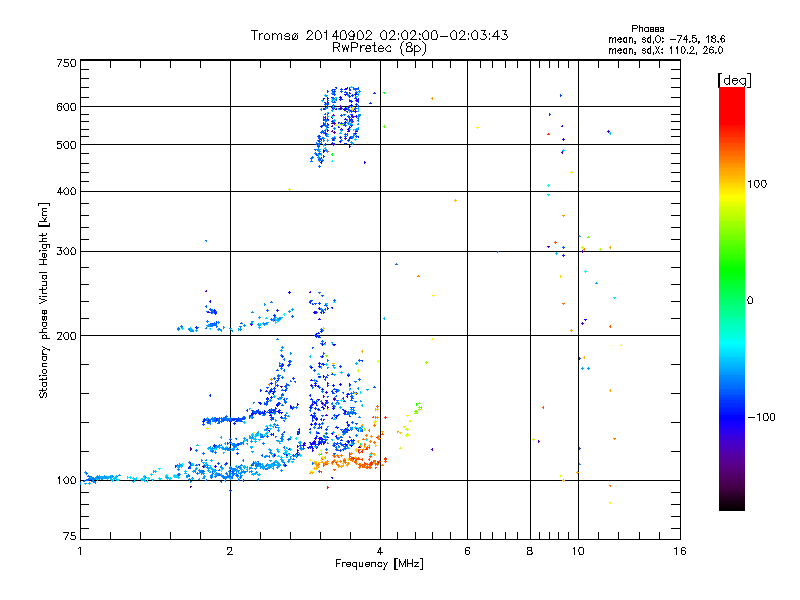Click the "[deg]" colorbar unit label
800x600 pixels.
click(734, 80)
